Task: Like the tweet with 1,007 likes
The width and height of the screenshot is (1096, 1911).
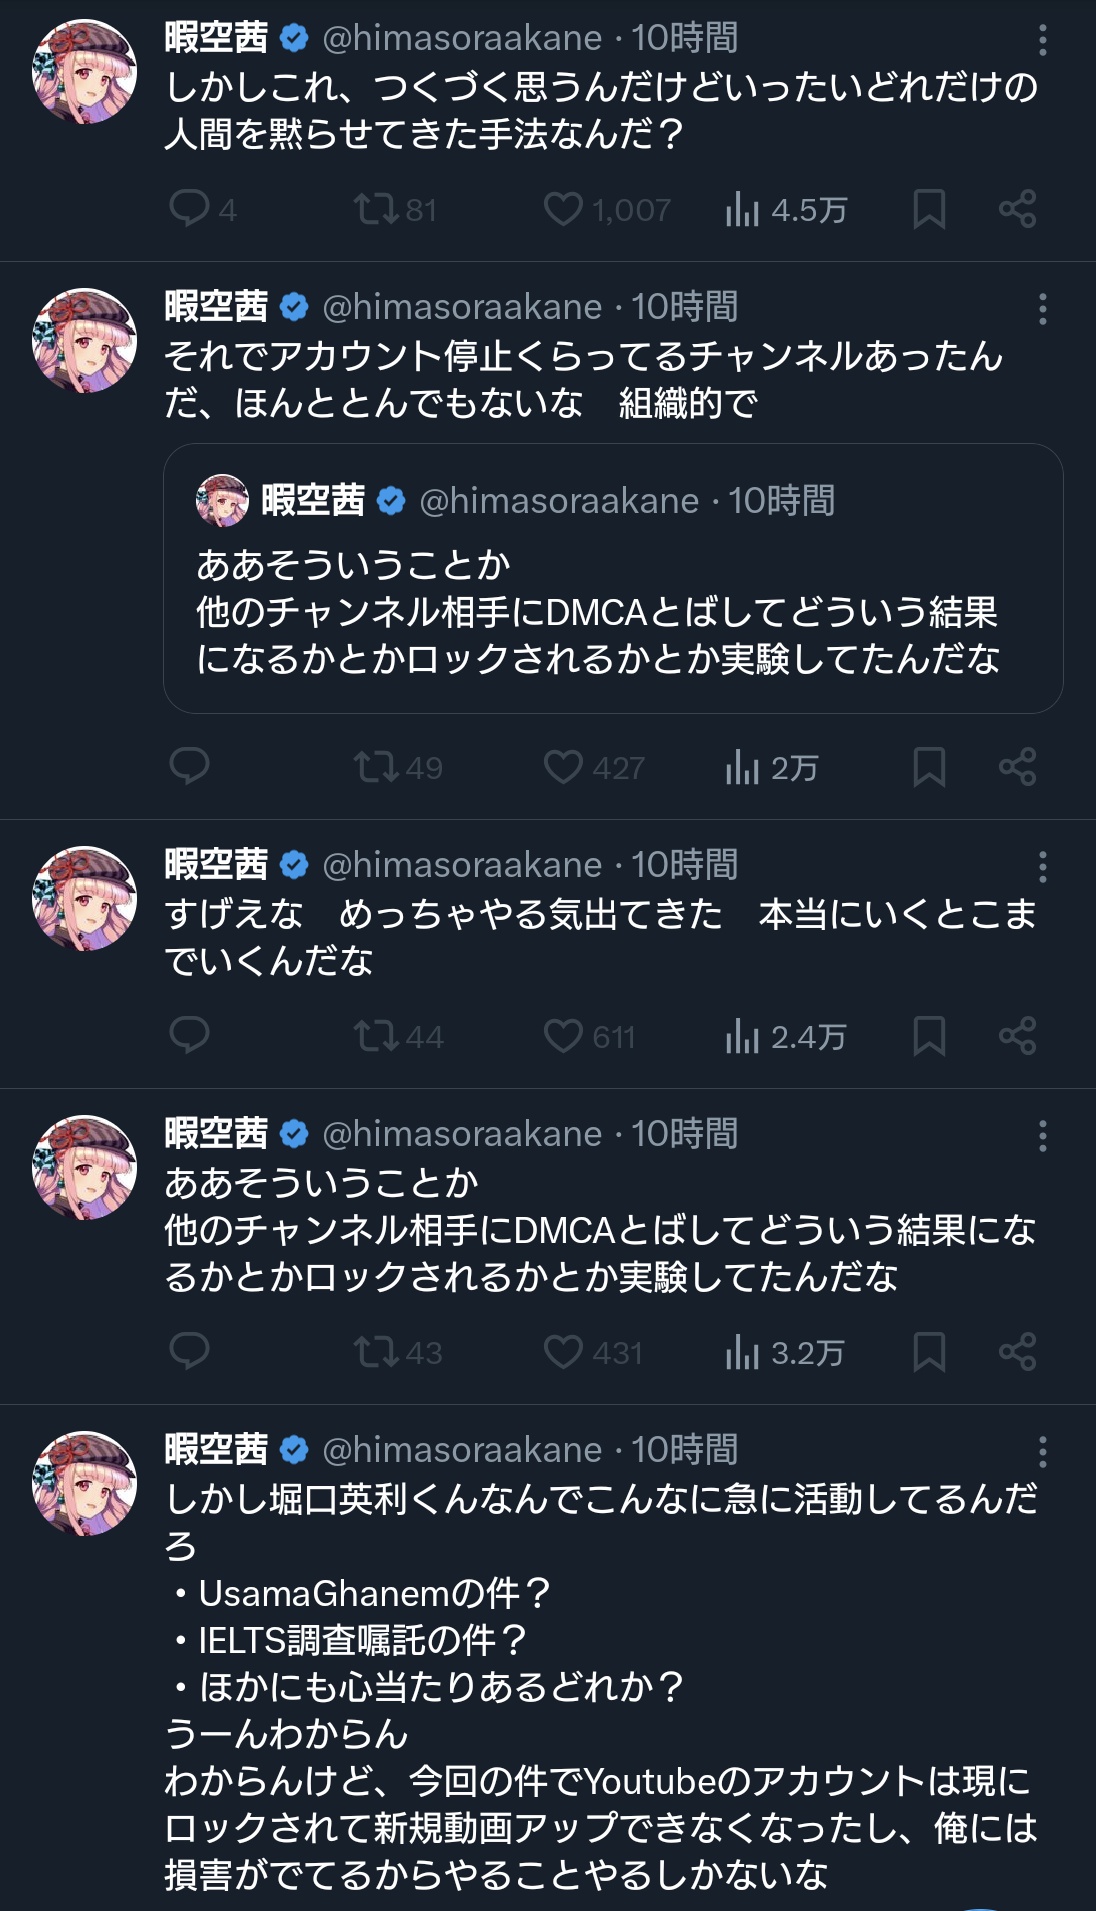Action: tap(563, 209)
